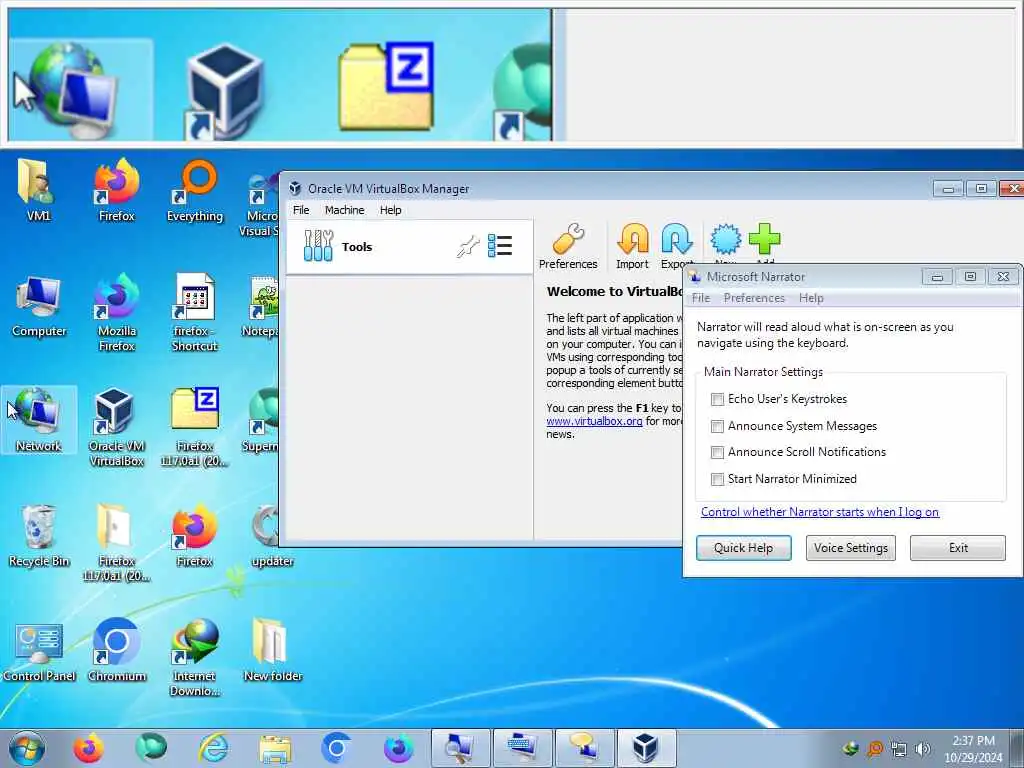Open Preferences in VirtualBox toolbar

(x=568, y=246)
